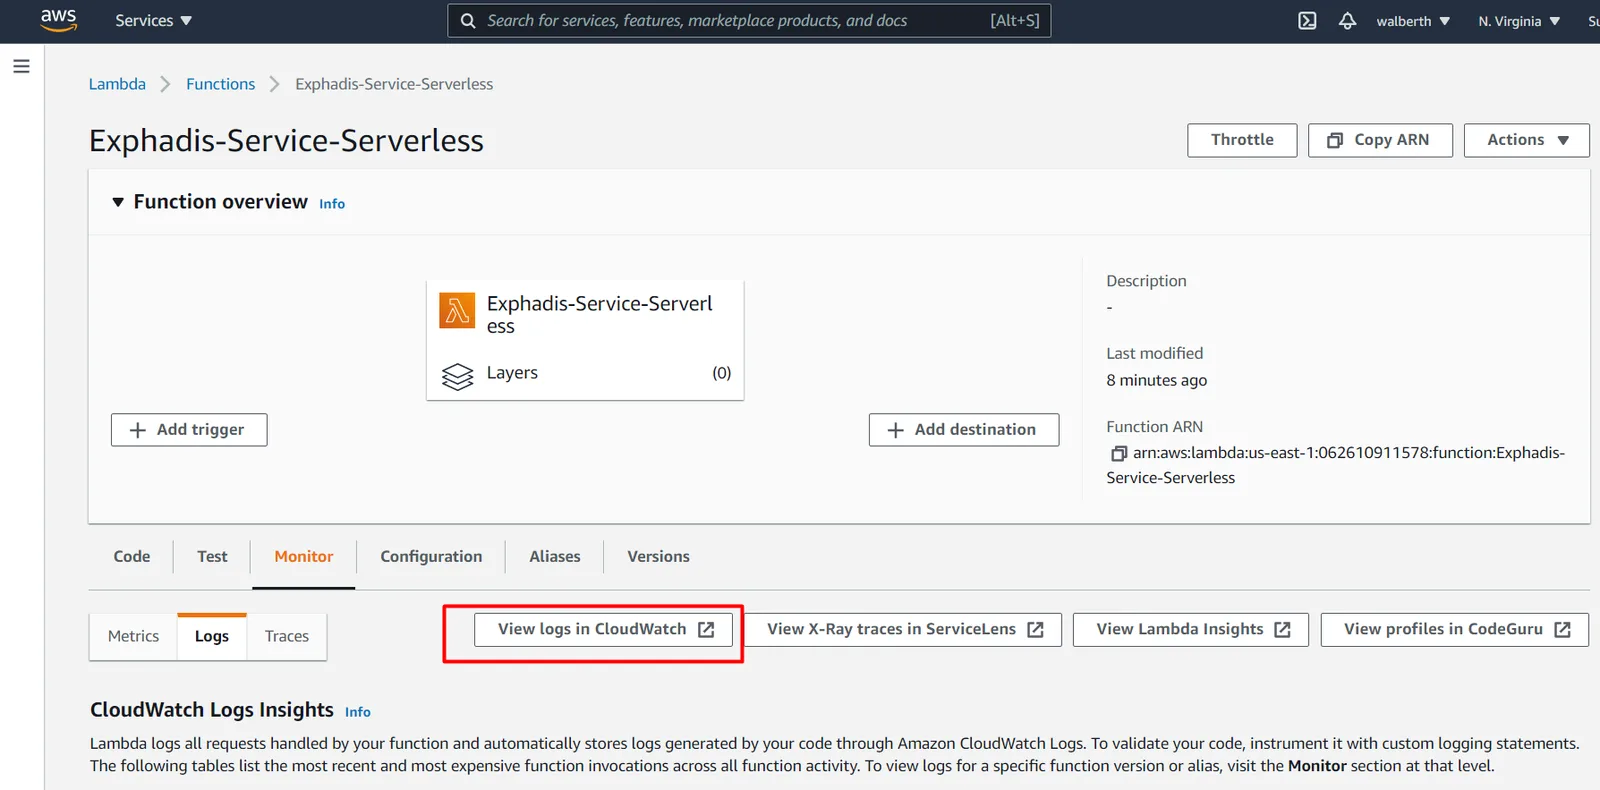Switch to the Code tab
This screenshot has height=790, width=1600.
132,556
